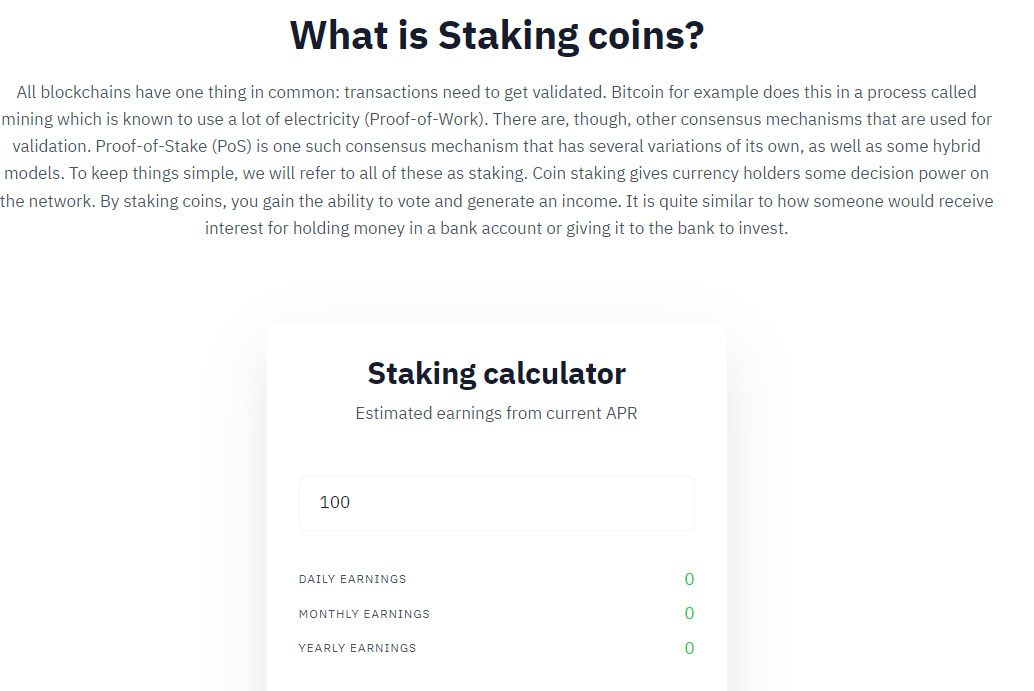This screenshot has width=1034, height=691.
Task: Click the YEARLY EARNINGS label
Action: pyautogui.click(x=357, y=648)
